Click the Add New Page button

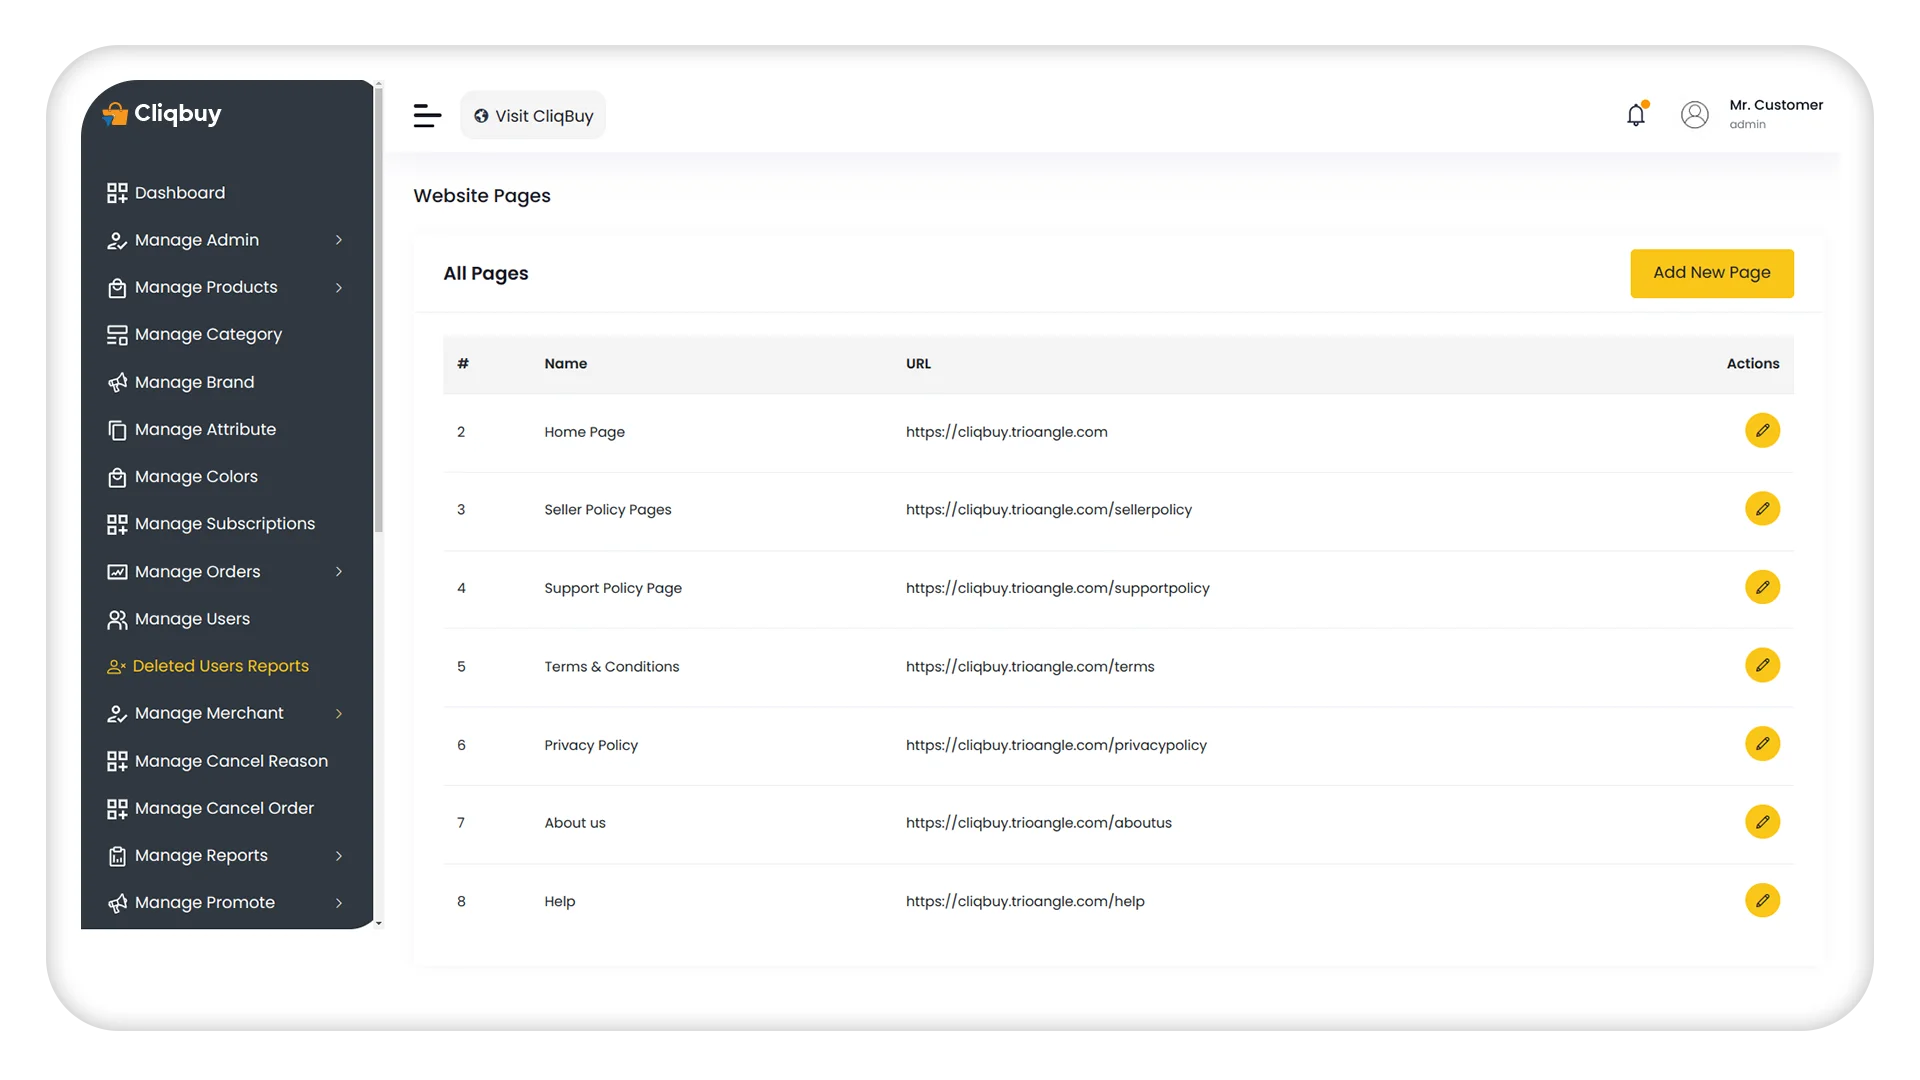pyautogui.click(x=1710, y=273)
